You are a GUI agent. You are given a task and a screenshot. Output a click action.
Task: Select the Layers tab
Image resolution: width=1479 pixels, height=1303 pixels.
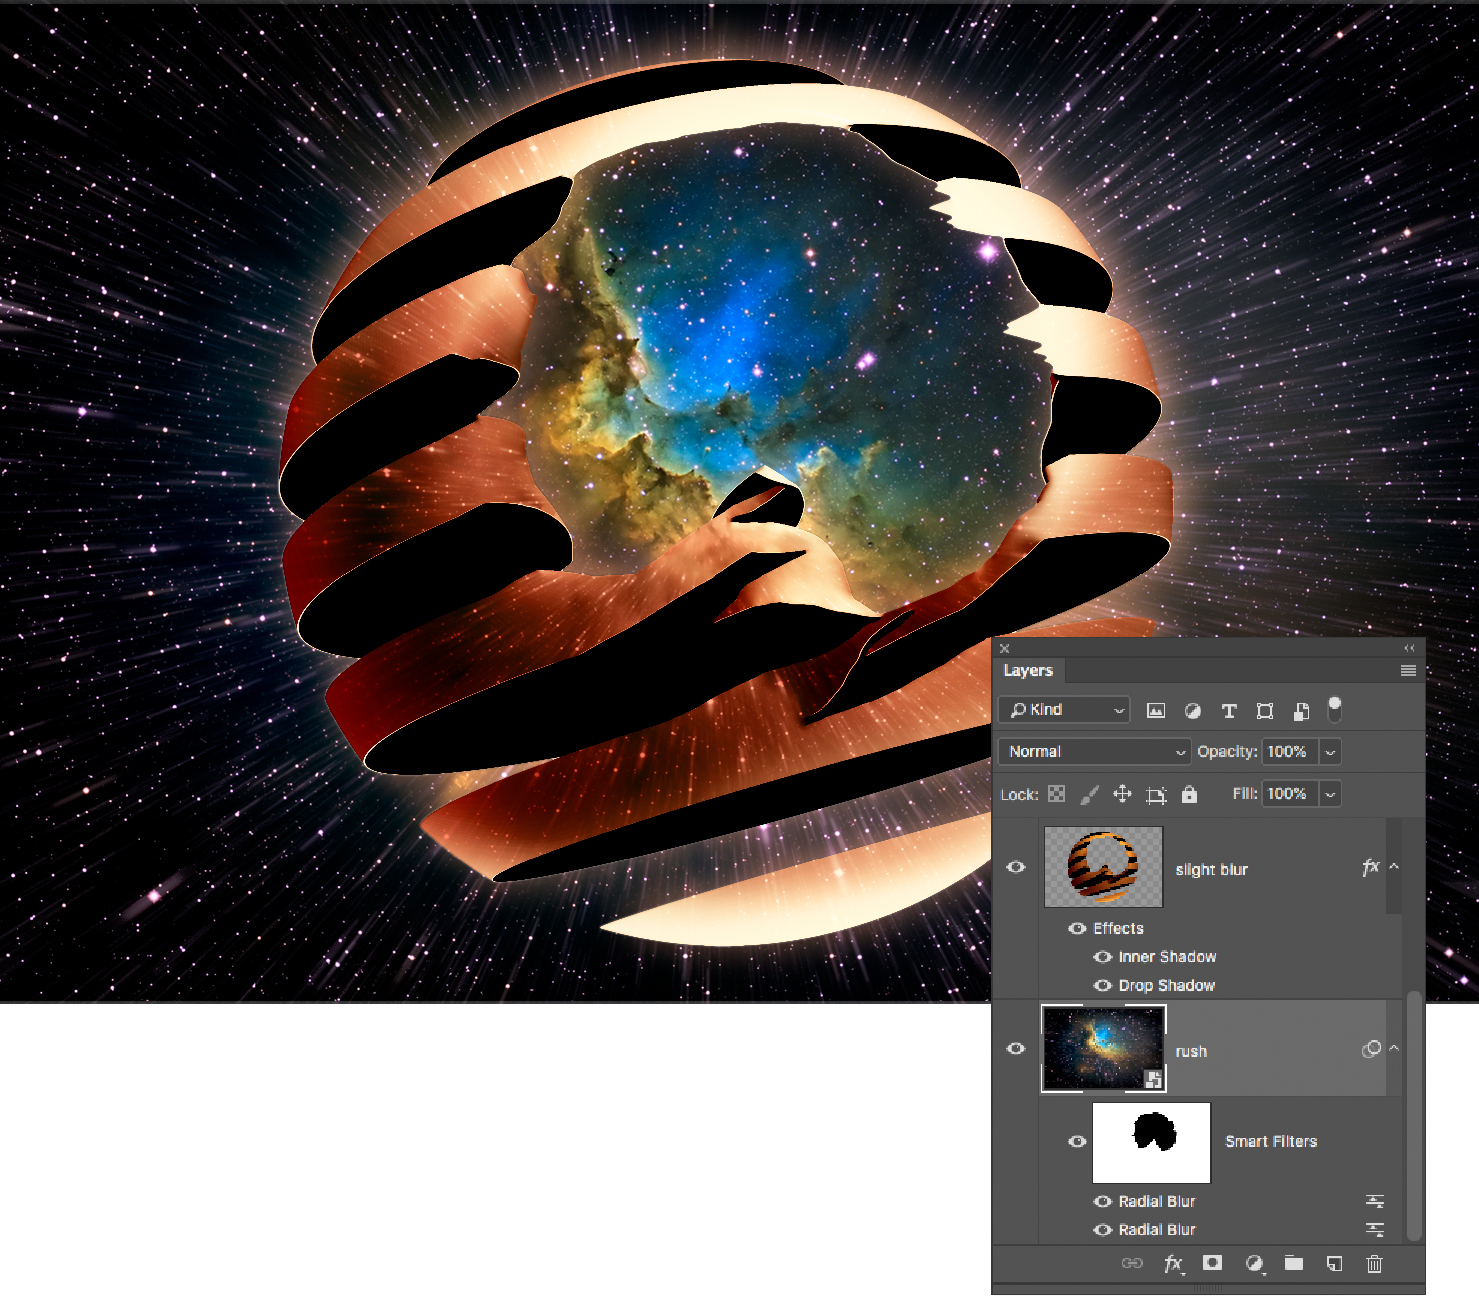[1028, 670]
